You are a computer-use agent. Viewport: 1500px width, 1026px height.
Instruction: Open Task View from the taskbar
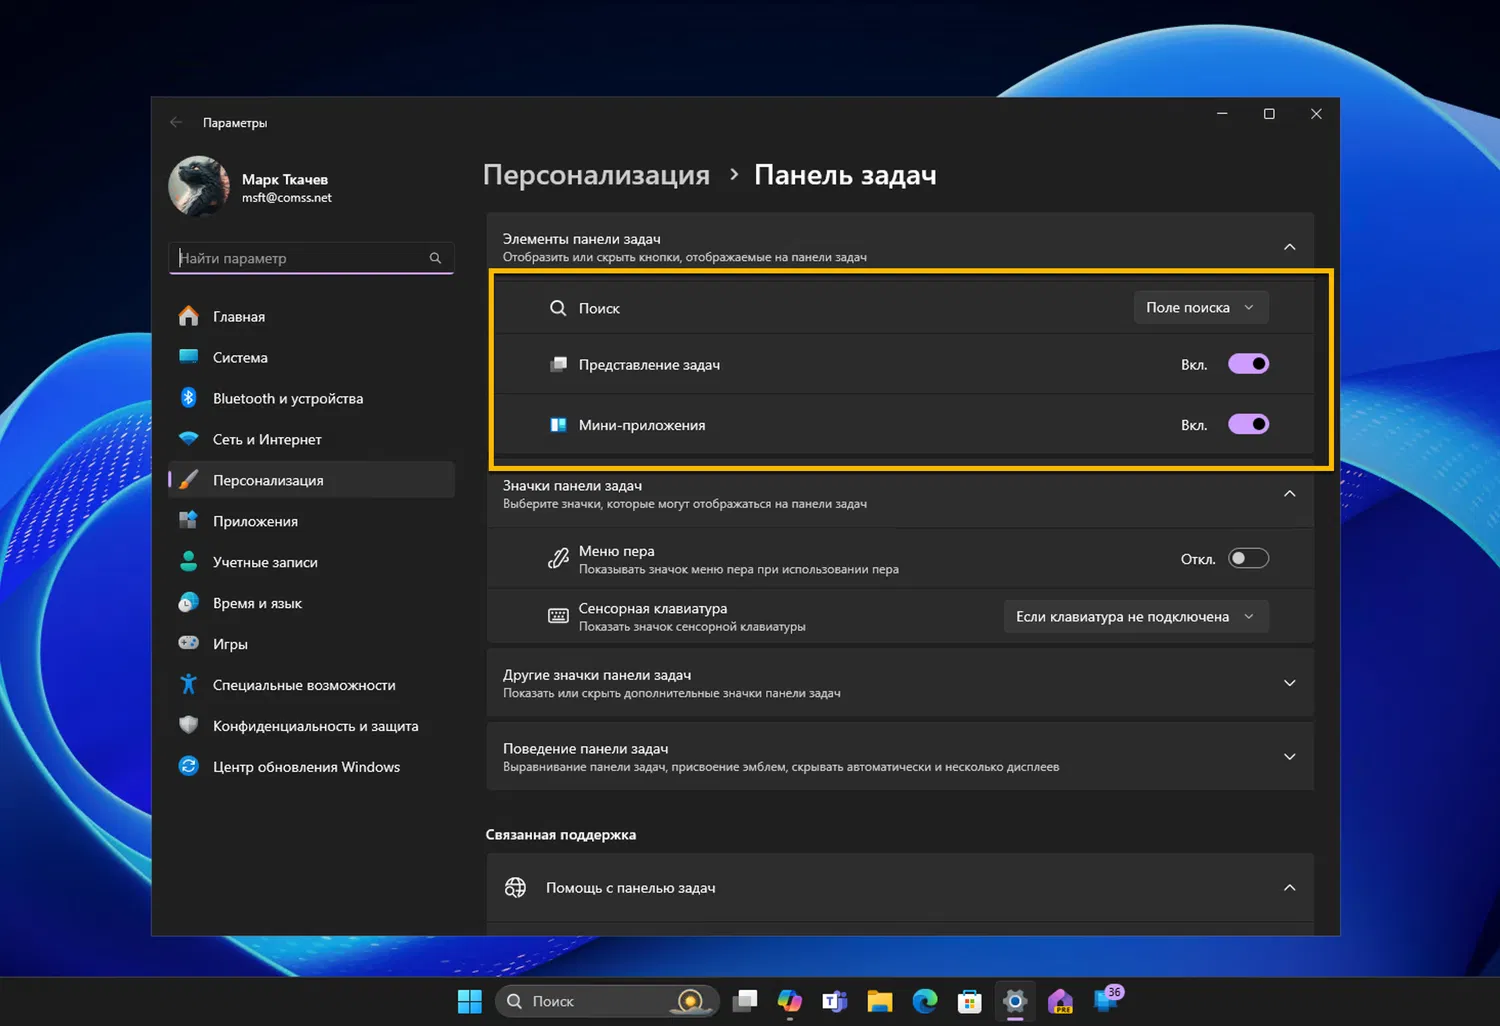(745, 1001)
